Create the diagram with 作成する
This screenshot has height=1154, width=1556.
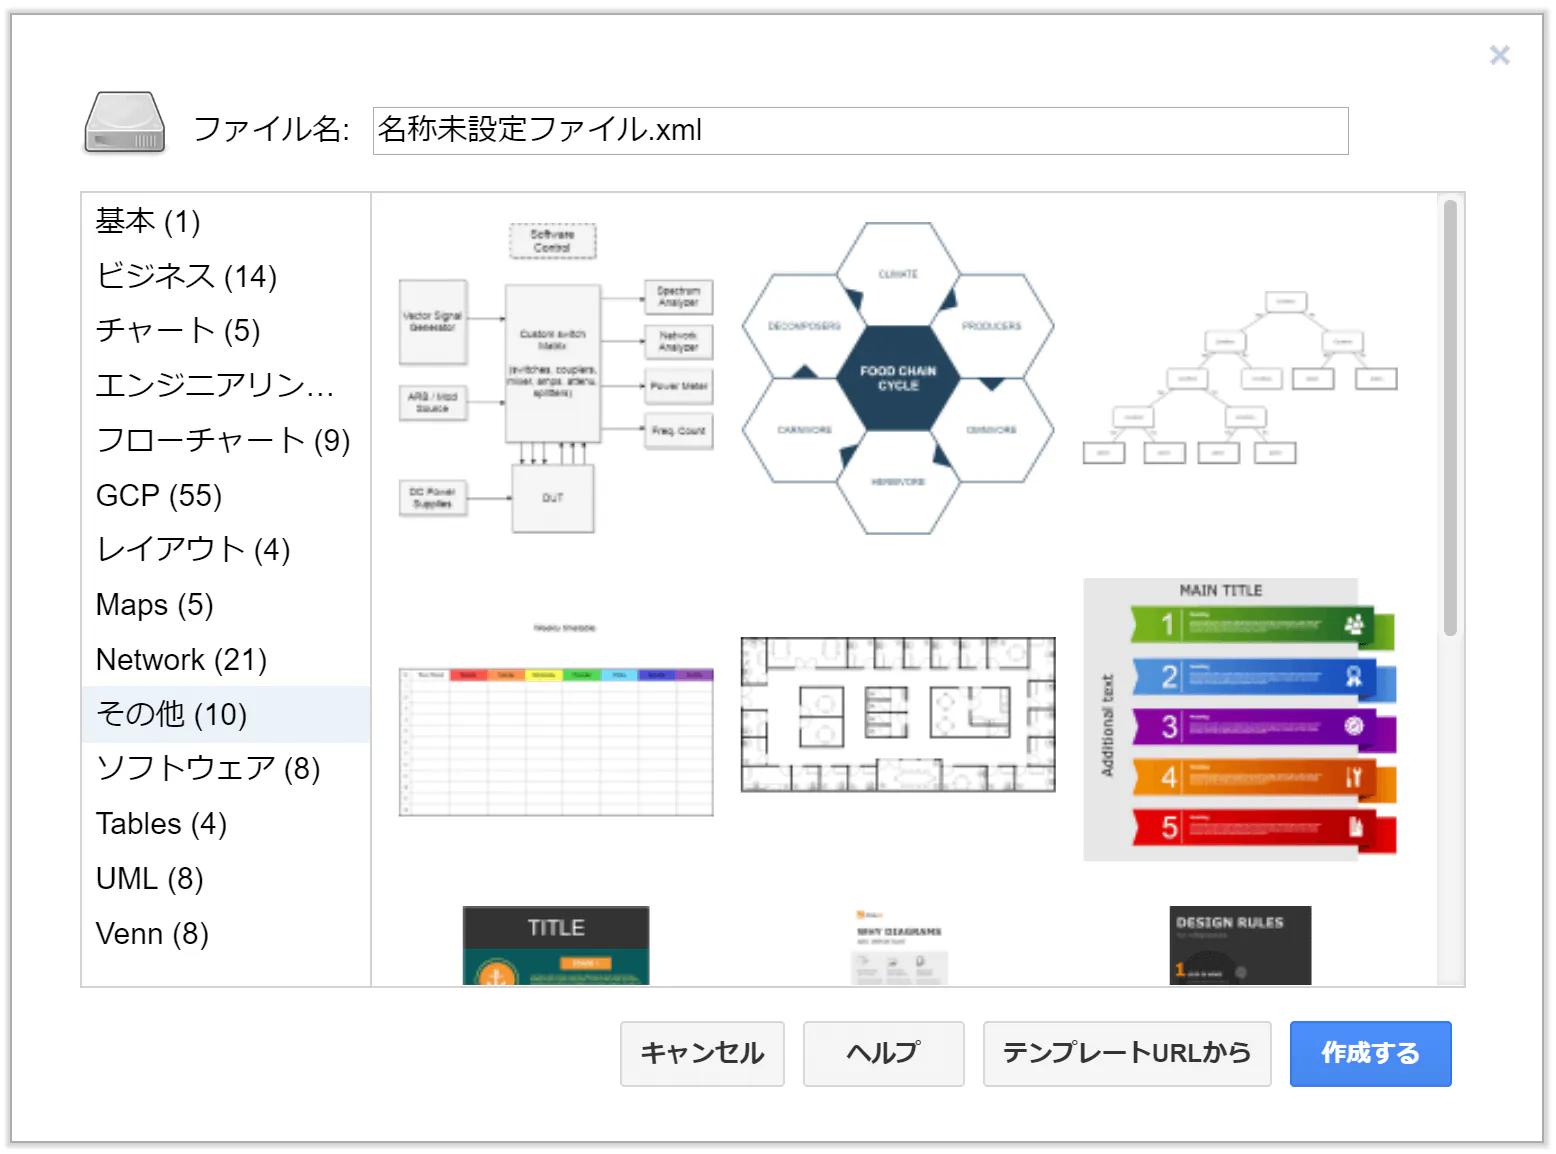(1370, 1053)
